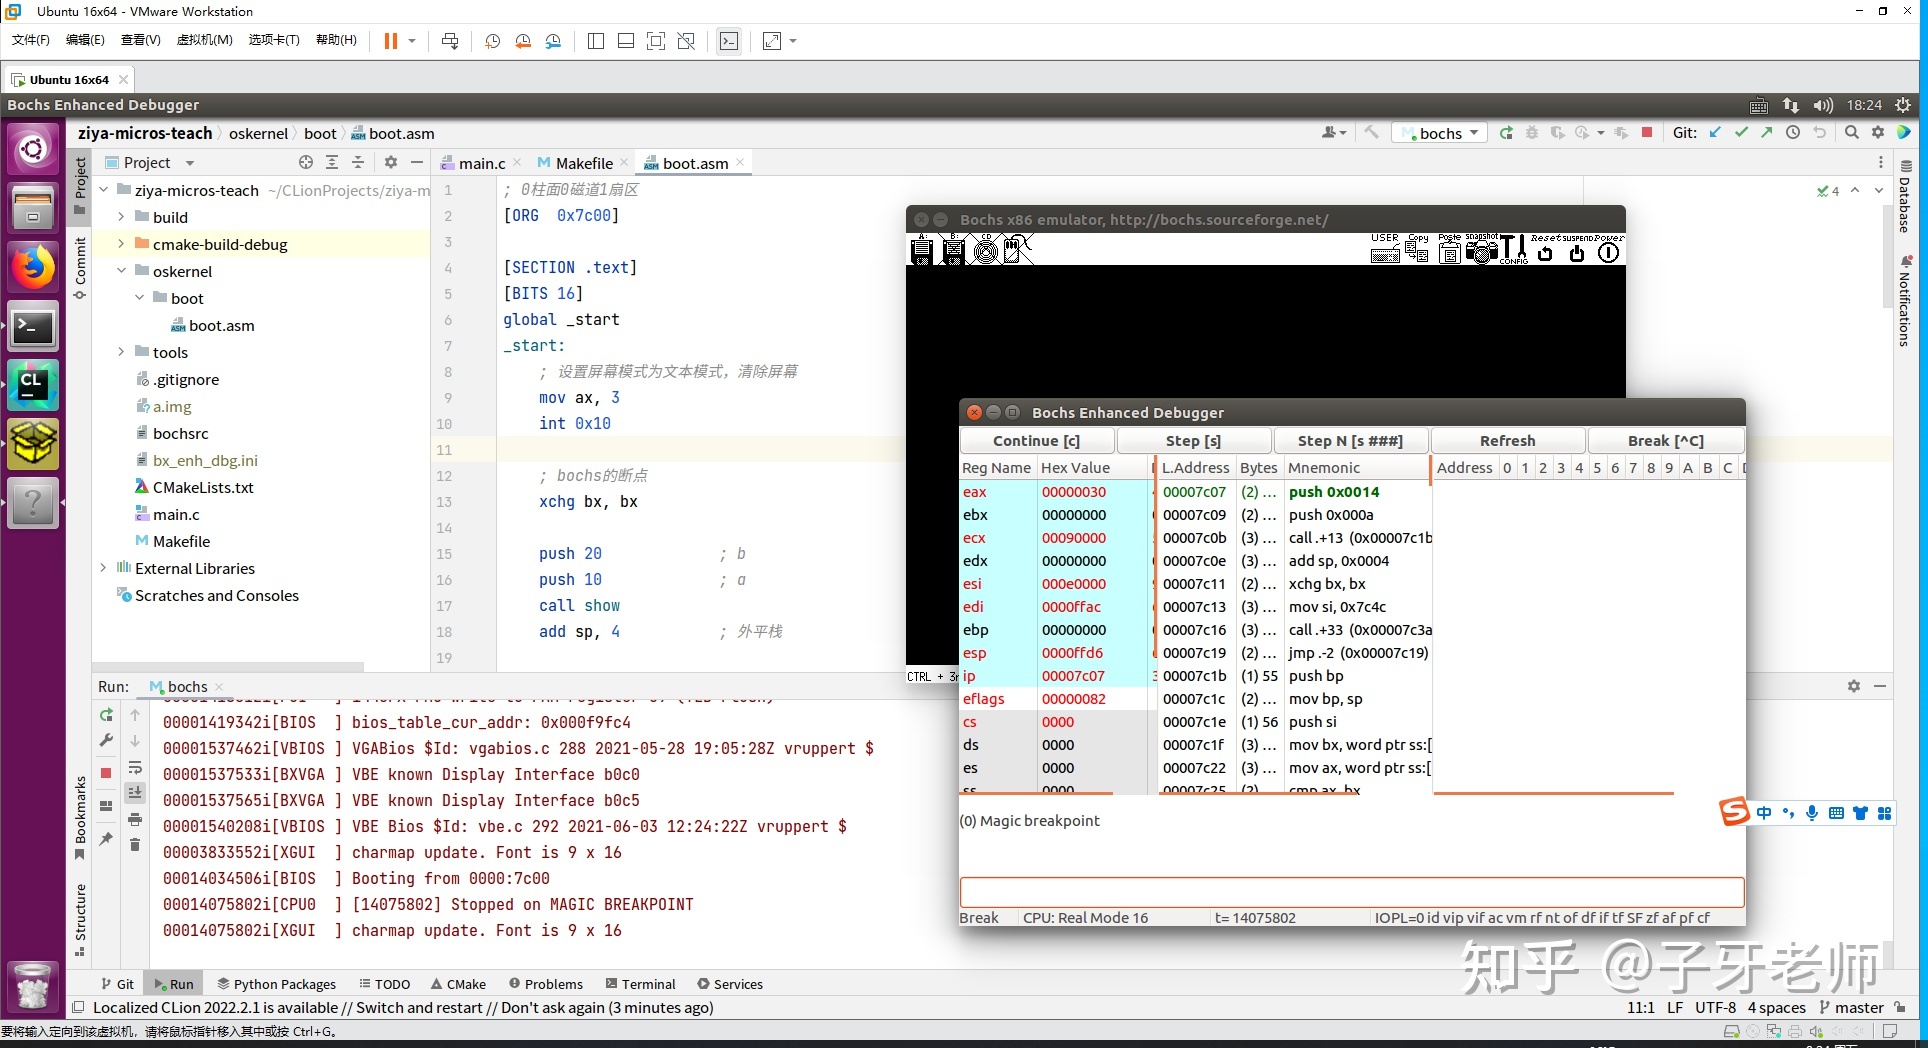The image size is (1928, 1048).
Task: Expand the build folder
Action: (121, 217)
